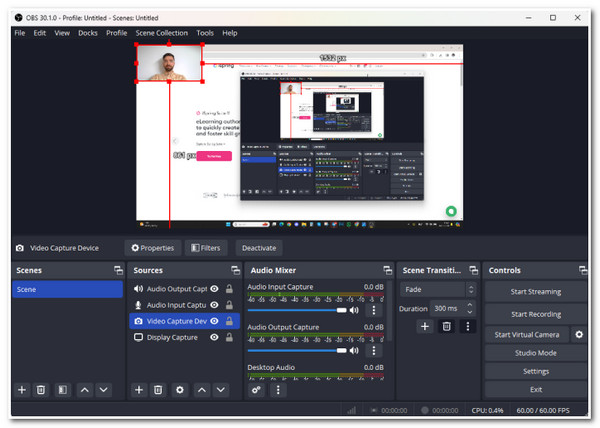This screenshot has width=600, height=428.
Task: Select webcam overlay in the preview
Action: tap(169, 63)
